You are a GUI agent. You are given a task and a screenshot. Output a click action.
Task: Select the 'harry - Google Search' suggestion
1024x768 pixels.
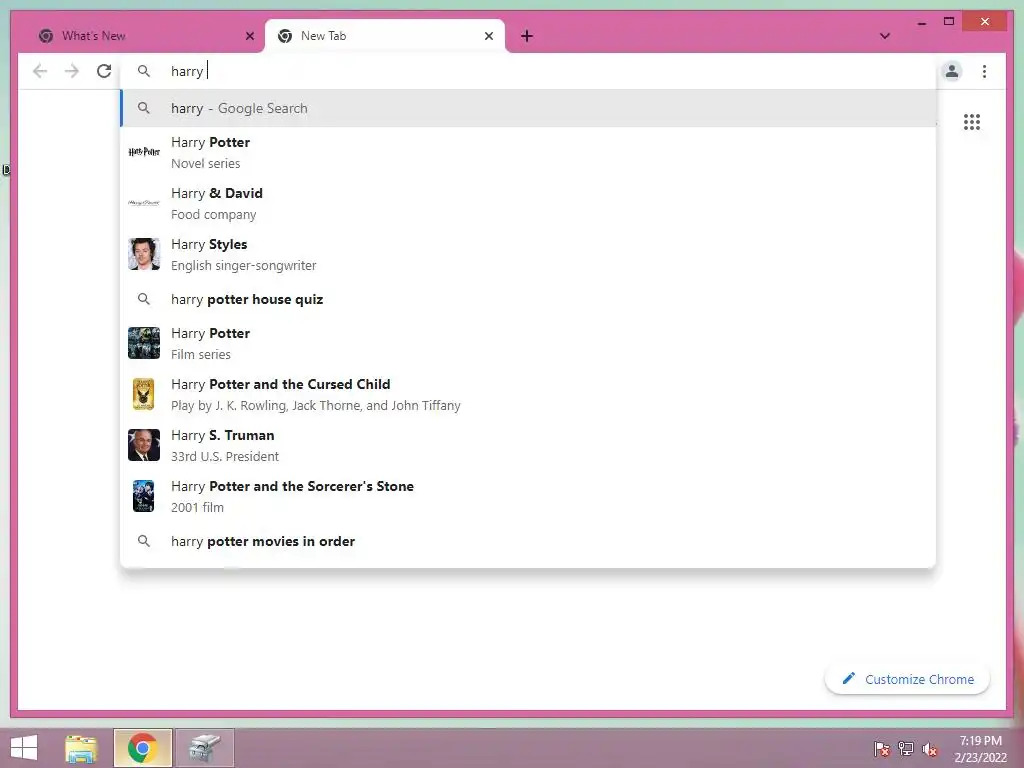(x=528, y=108)
